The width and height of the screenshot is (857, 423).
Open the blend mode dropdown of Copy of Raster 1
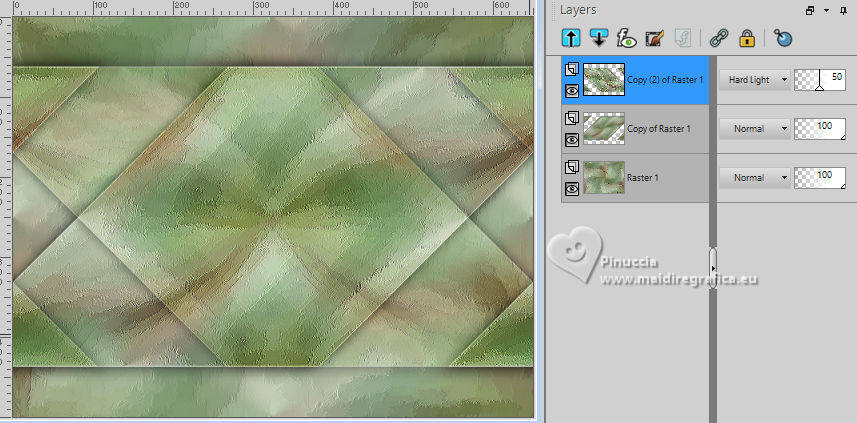pos(755,128)
